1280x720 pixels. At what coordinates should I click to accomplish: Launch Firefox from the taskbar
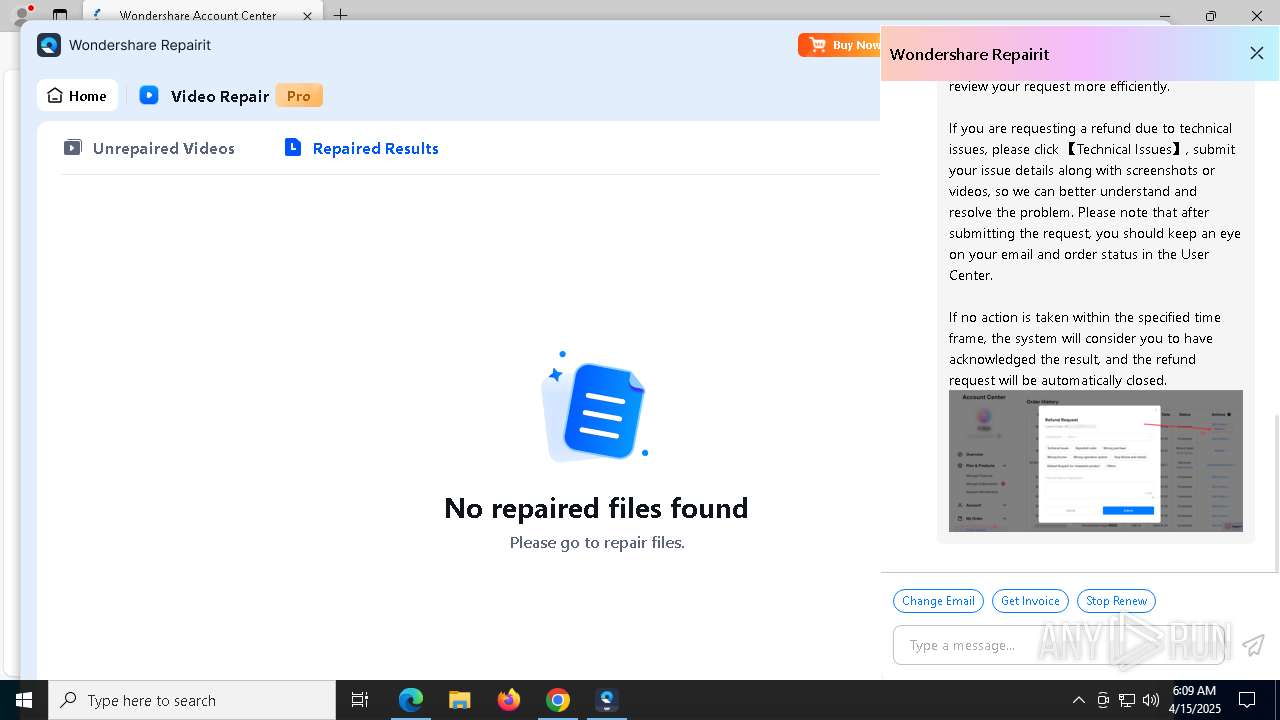(509, 700)
